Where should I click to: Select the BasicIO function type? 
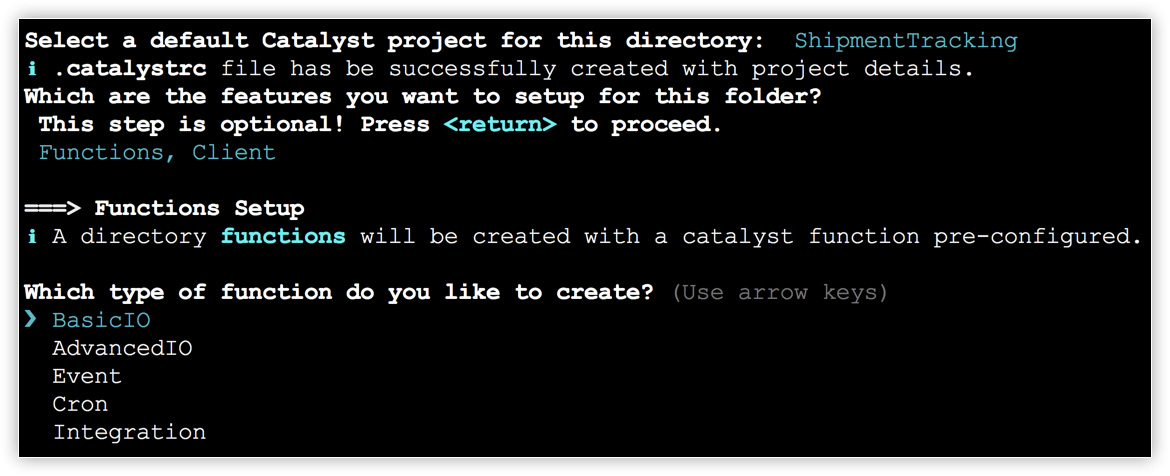point(101,321)
